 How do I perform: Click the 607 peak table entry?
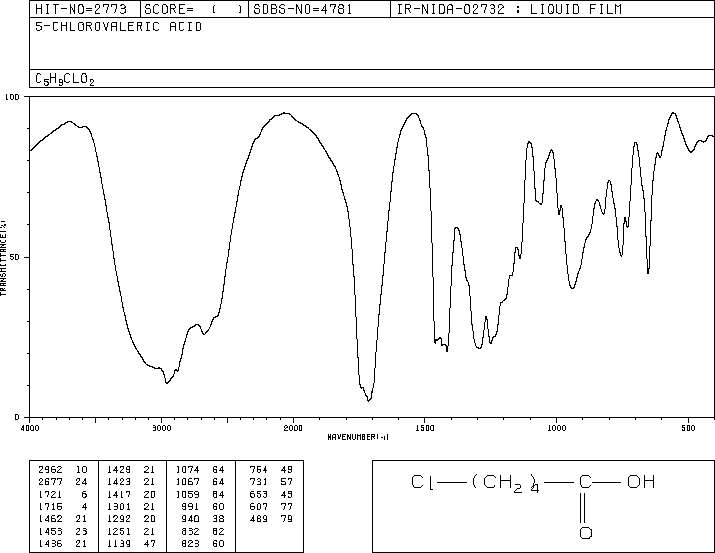[x=271, y=506]
